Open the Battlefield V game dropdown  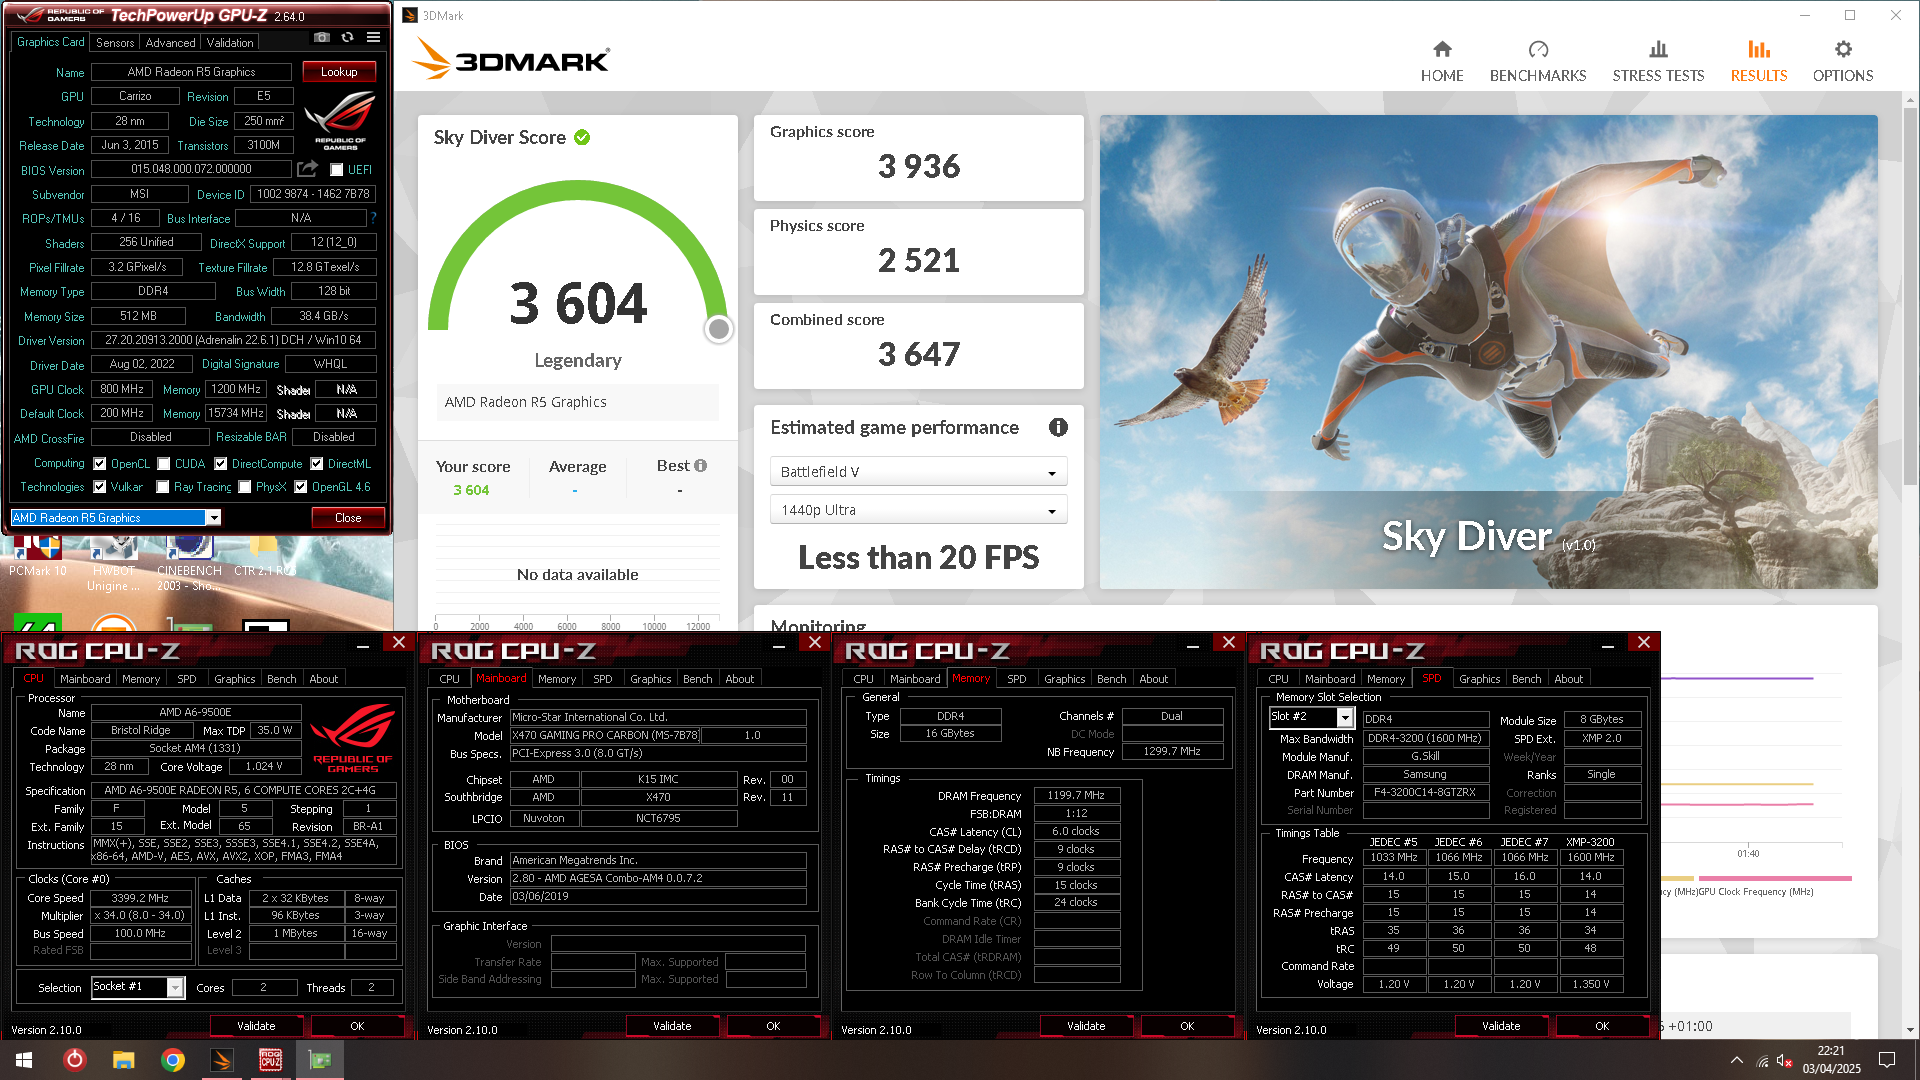[918, 471]
